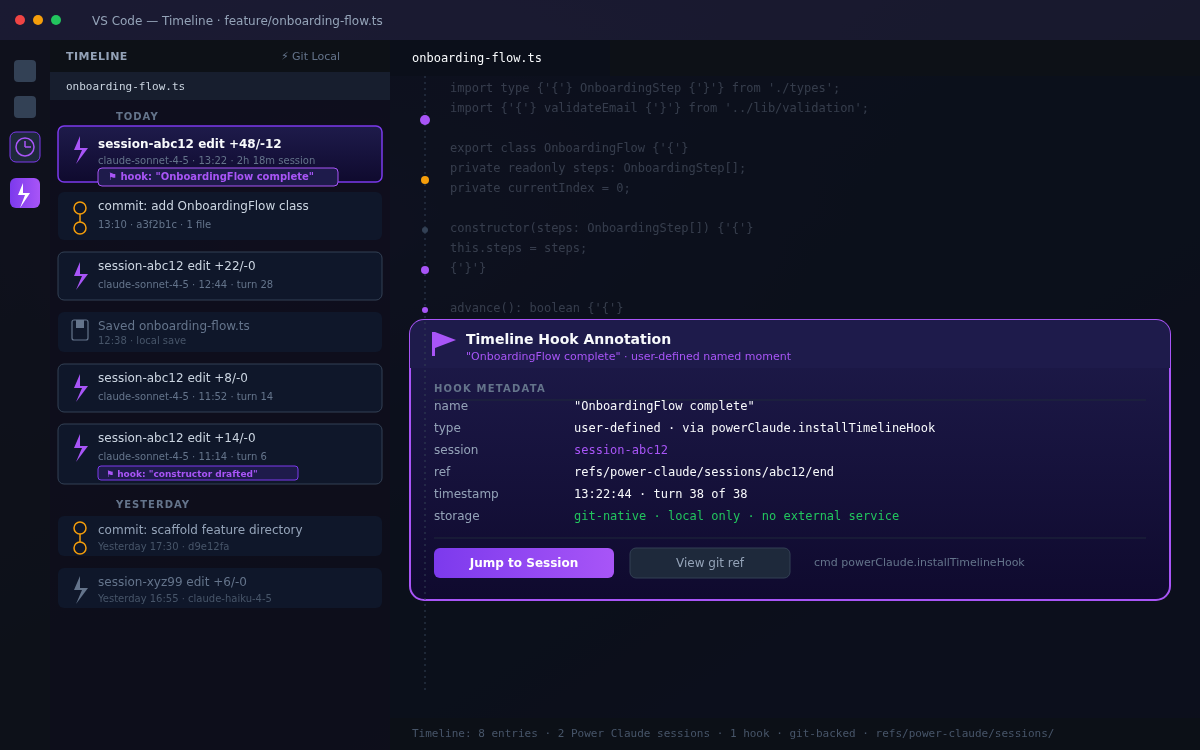This screenshot has height=750, width=1200.
Task: Click Git Local indicator in Timeline header
Action: point(311,56)
